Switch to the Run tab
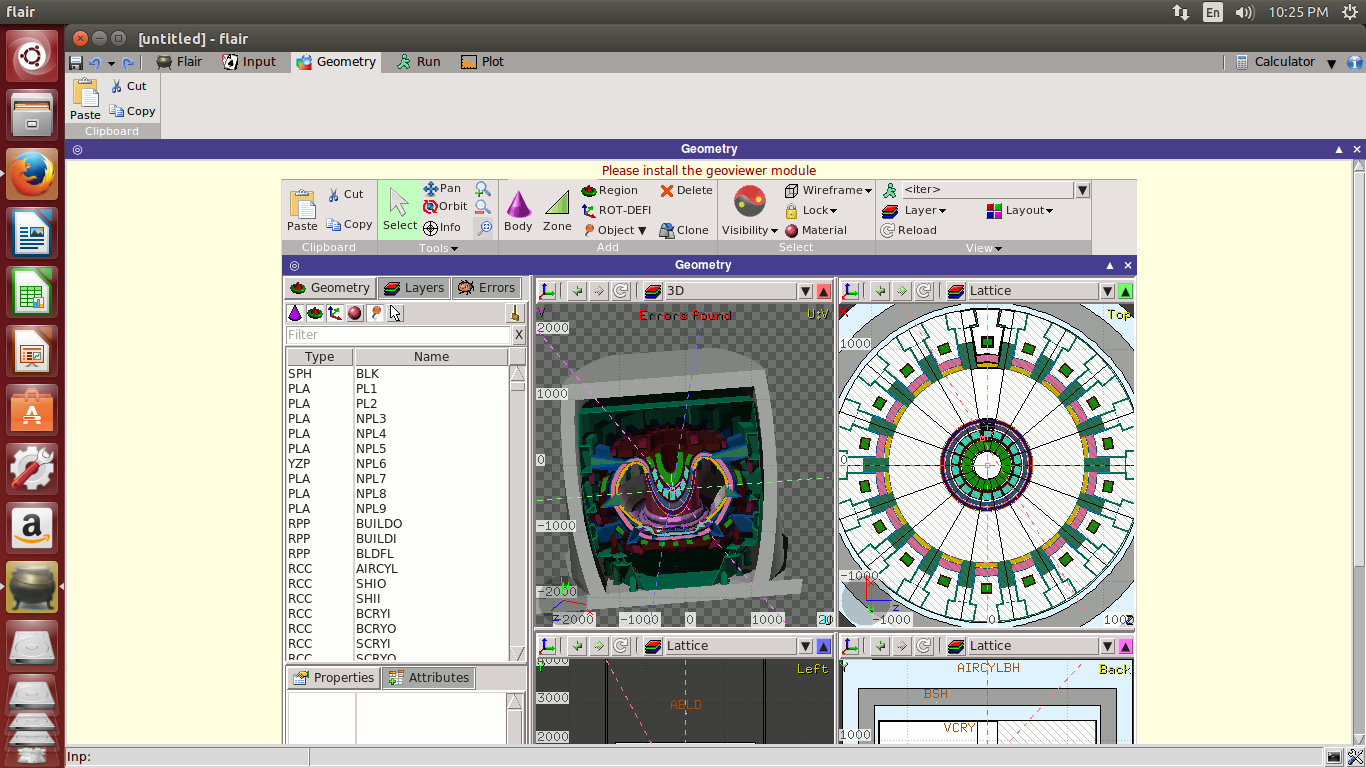Viewport: 1366px width, 768px height. (x=418, y=62)
